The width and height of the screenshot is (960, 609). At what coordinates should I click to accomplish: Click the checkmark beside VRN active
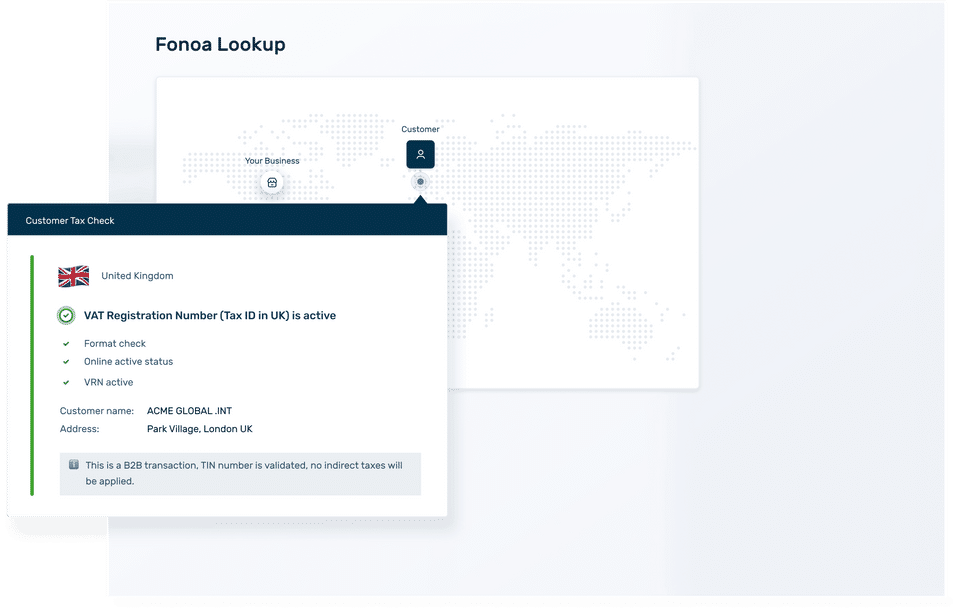66,383
